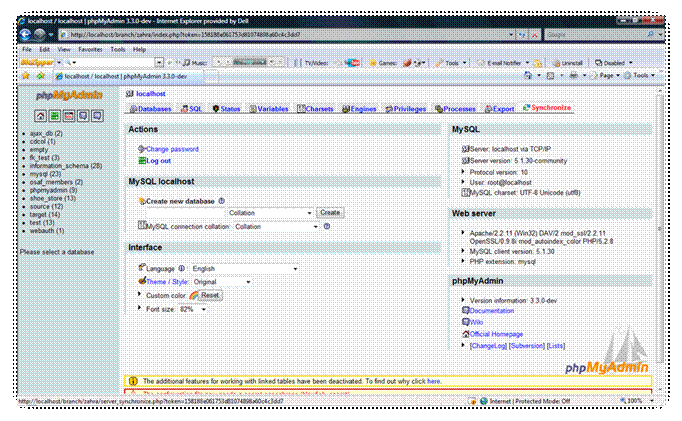Click the Change password link
The width and height of the screenshot is (682, 421).
pos(172,149)
